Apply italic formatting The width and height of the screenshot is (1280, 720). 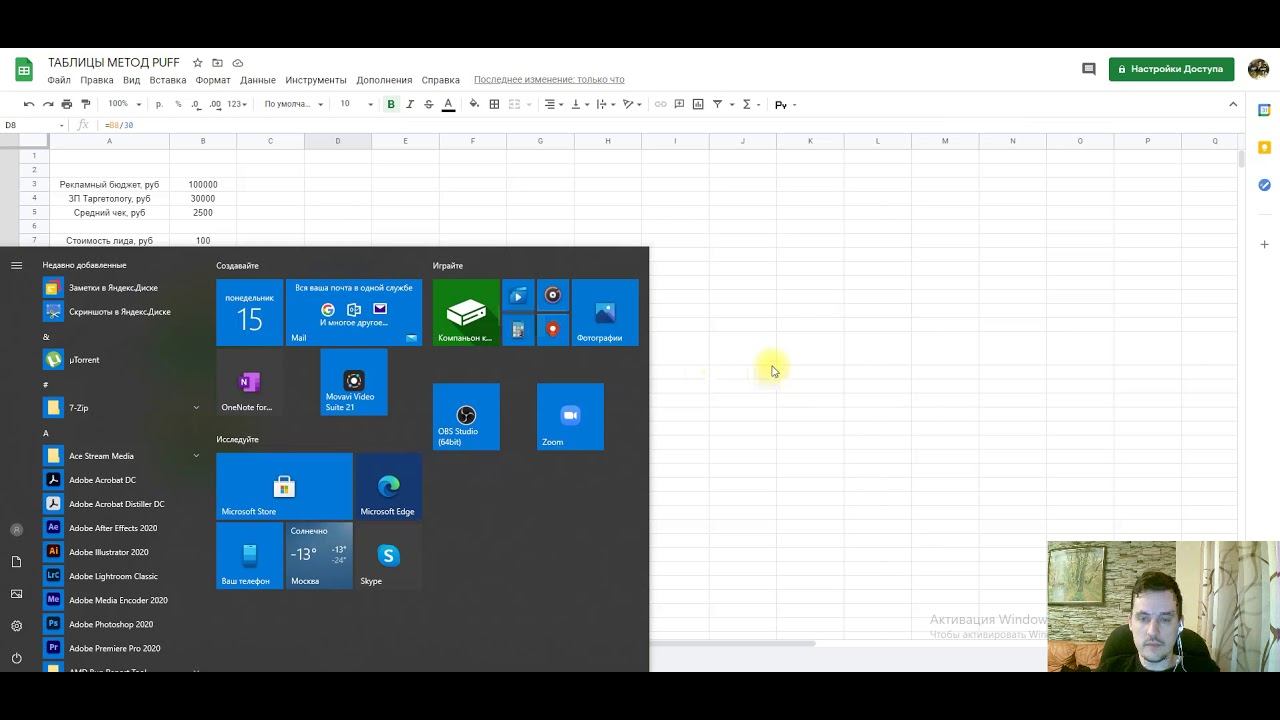pyautogui.click(x=410, y=104)
